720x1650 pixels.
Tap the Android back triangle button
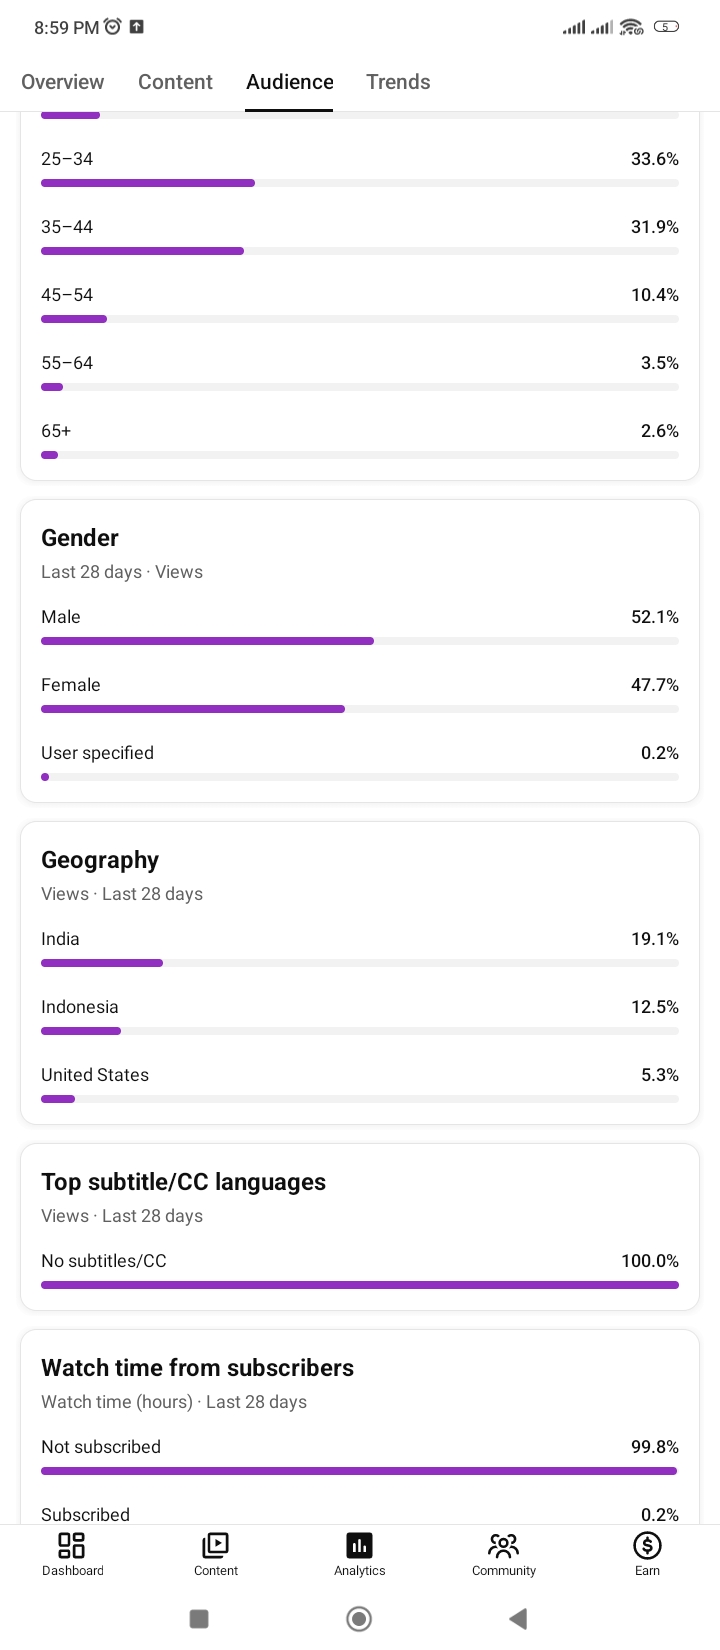click(518, 1619)
